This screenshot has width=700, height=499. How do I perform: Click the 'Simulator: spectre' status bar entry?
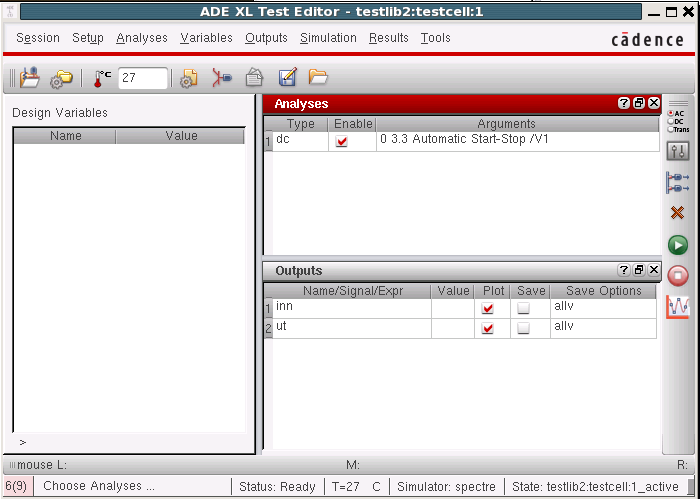(446, 487)
